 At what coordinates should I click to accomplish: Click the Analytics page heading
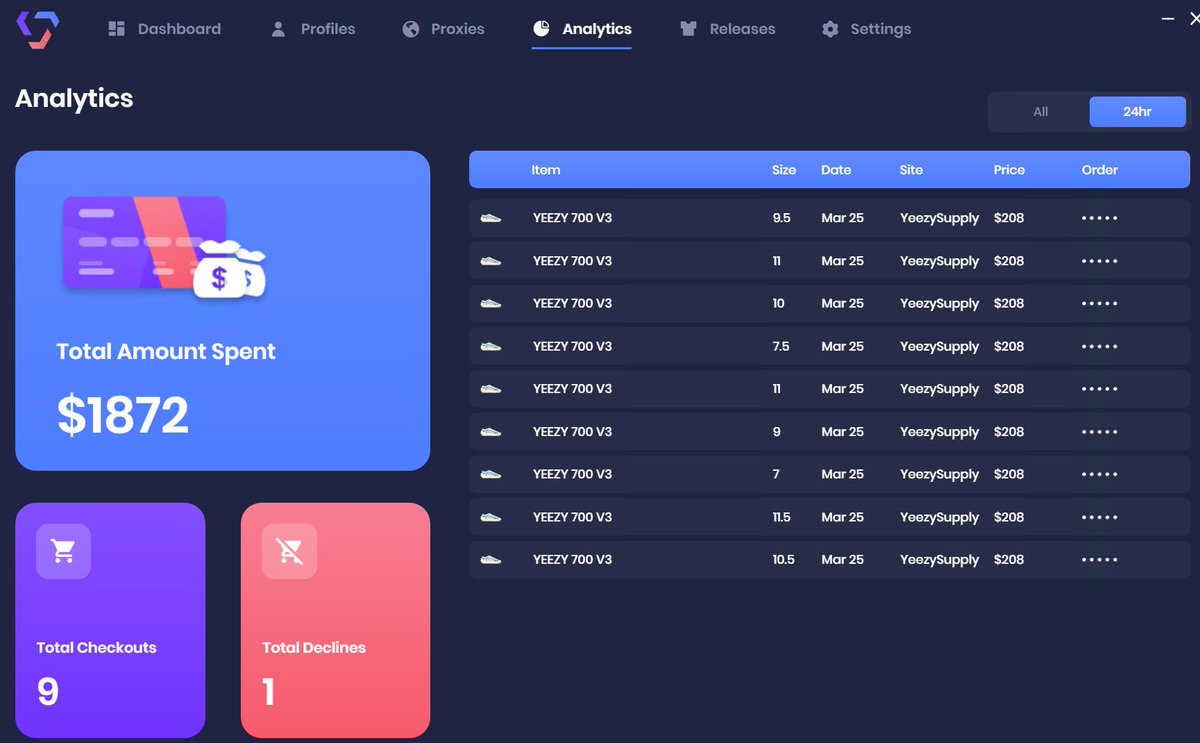[x=74, y=98]
